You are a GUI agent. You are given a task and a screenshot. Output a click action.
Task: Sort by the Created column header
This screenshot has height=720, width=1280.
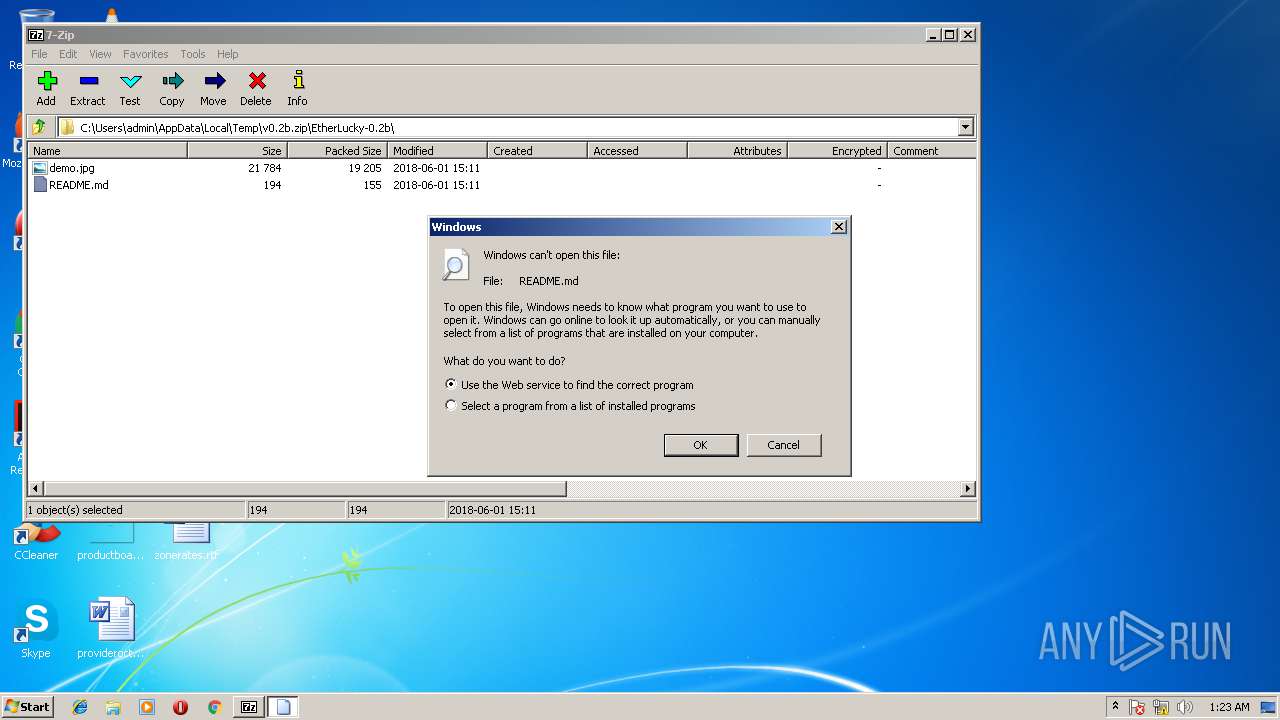(x=538, y=151)
